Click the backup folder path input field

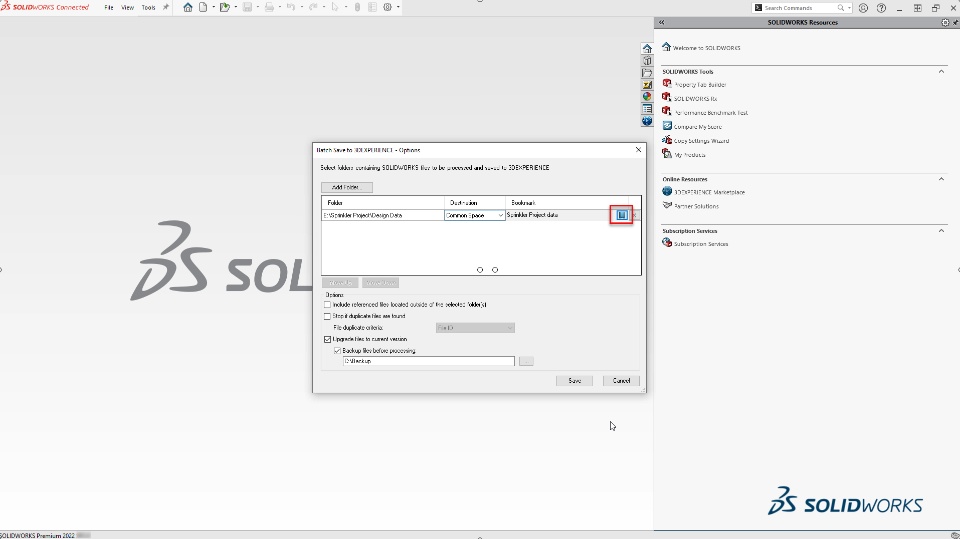[429, 361]
